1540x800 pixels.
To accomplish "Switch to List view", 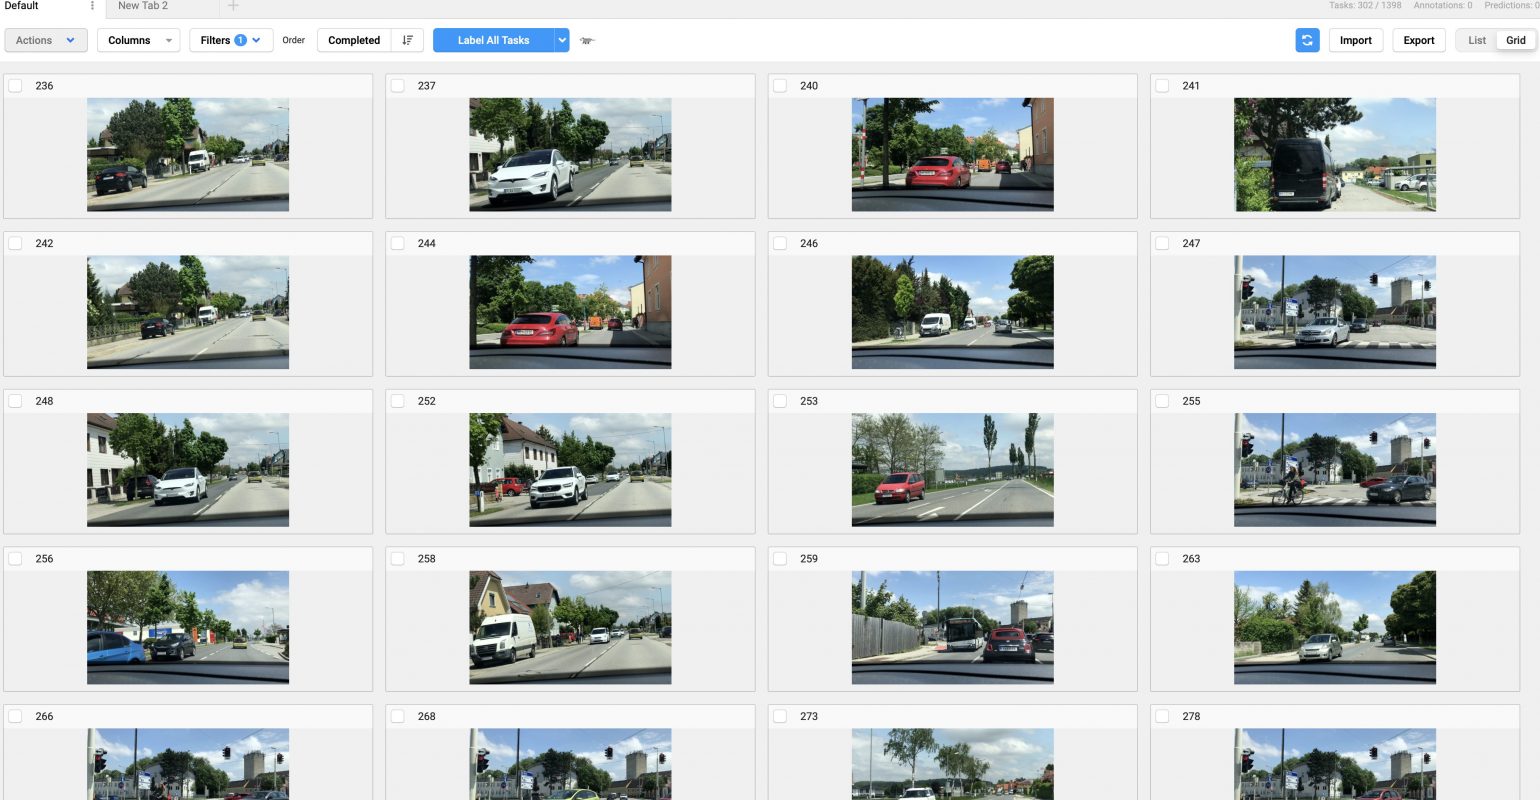I will click(1476, 40).
